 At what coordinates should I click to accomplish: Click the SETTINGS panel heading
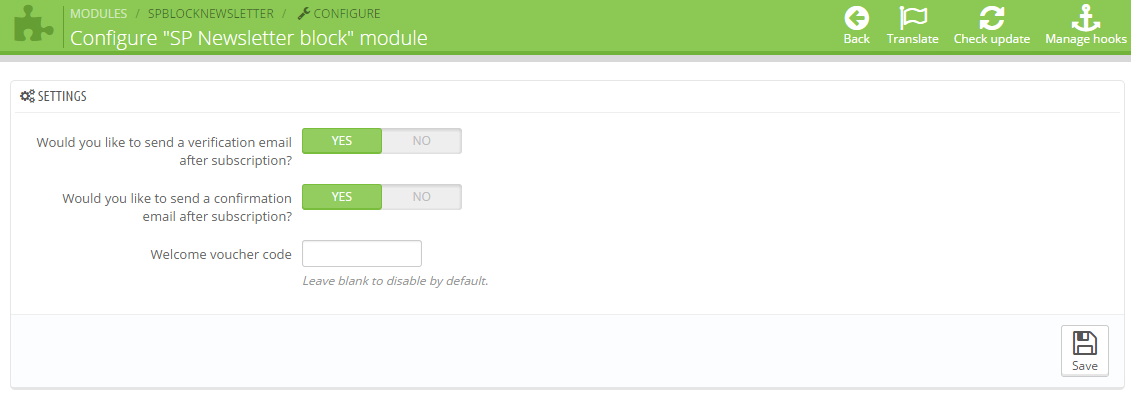tap(62, 96)
